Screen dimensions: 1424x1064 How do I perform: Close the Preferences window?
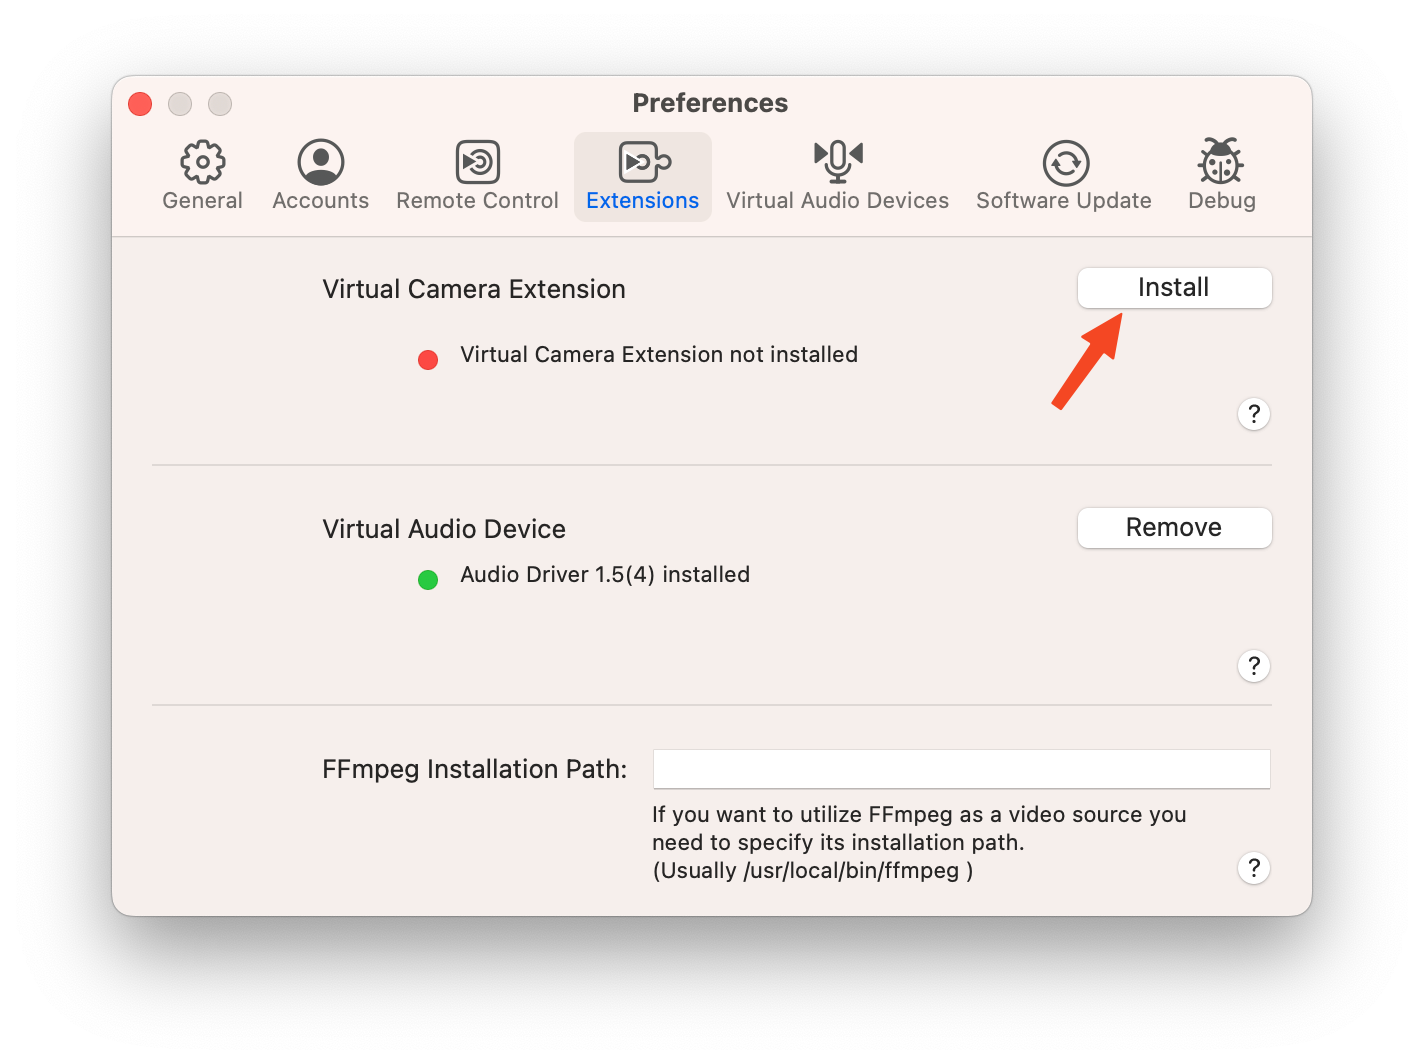(x=140, y=104)
